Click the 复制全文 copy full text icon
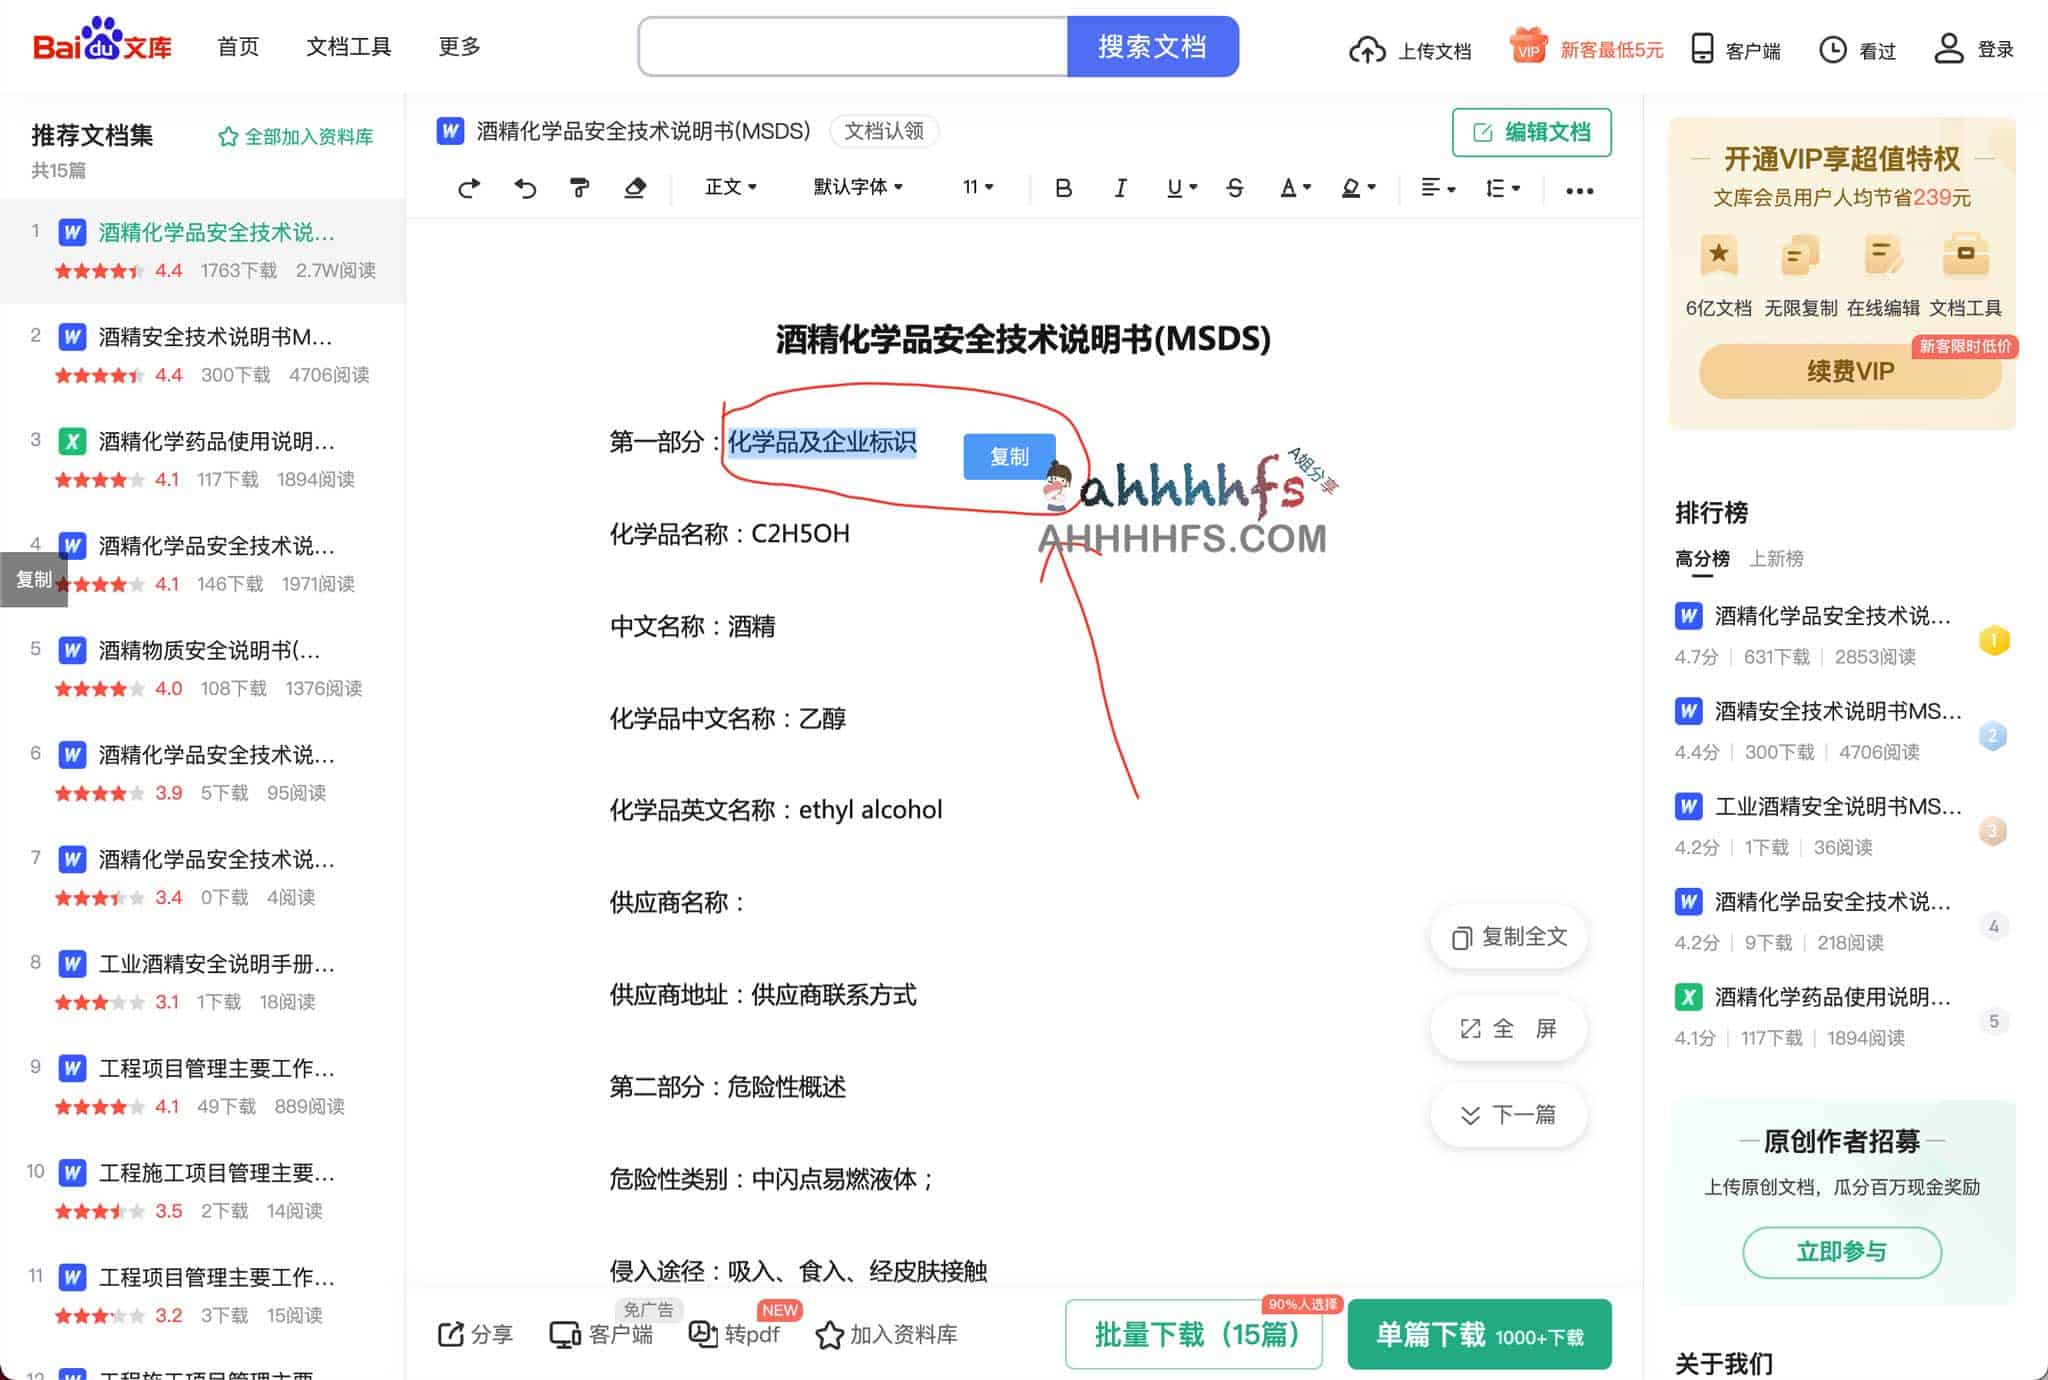This screenshot has width=2048, height=1380. click(1462, 937)
